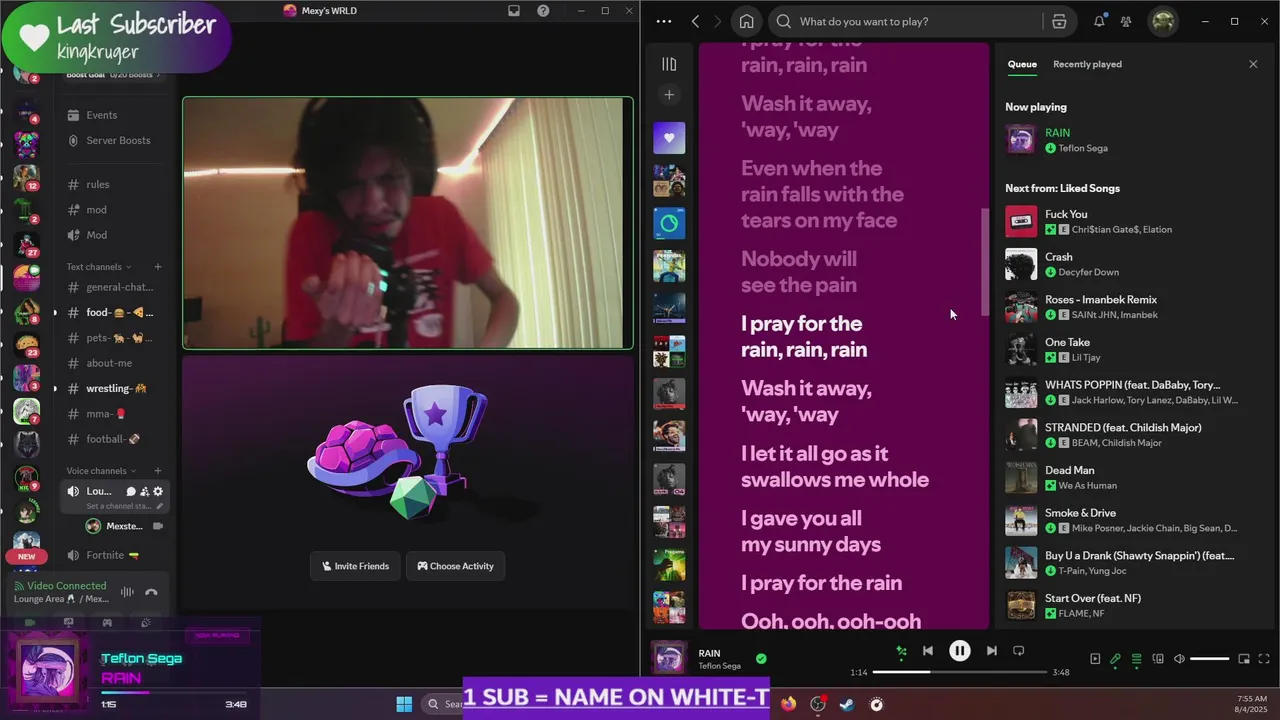Image resolution: width=1280 pixels, height=720 pixels.
Task: Open Lounge channel settings gear
Action: (158, 491)
